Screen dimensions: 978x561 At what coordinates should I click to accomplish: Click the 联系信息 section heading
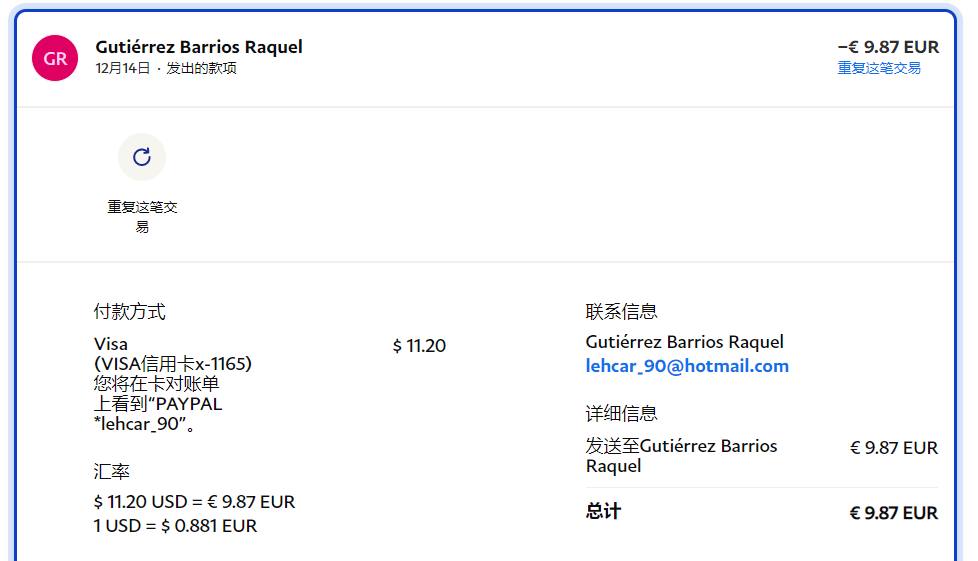[622, 312]
